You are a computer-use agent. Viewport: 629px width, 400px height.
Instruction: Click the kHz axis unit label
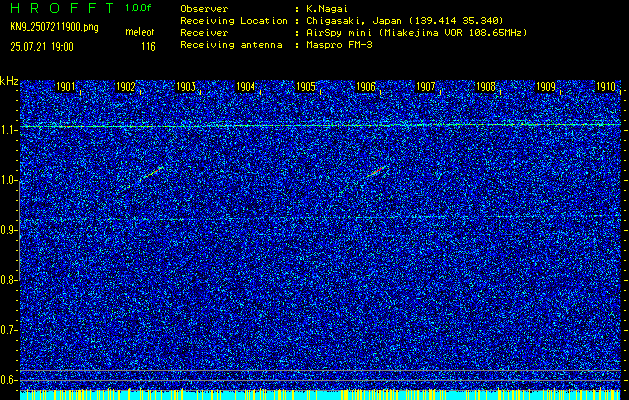[9, 81]
